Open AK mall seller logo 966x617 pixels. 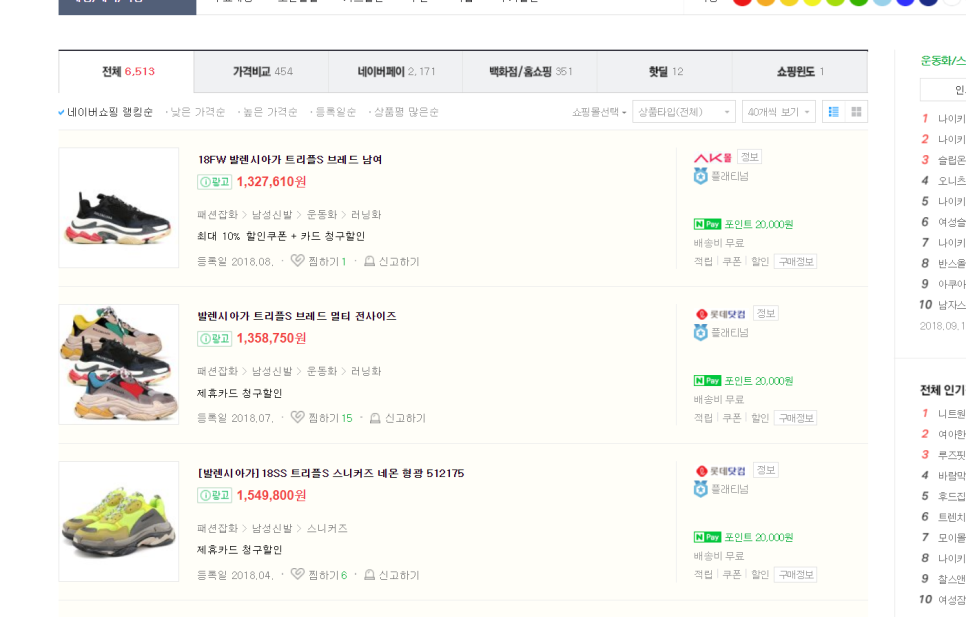tap(713, 158)
